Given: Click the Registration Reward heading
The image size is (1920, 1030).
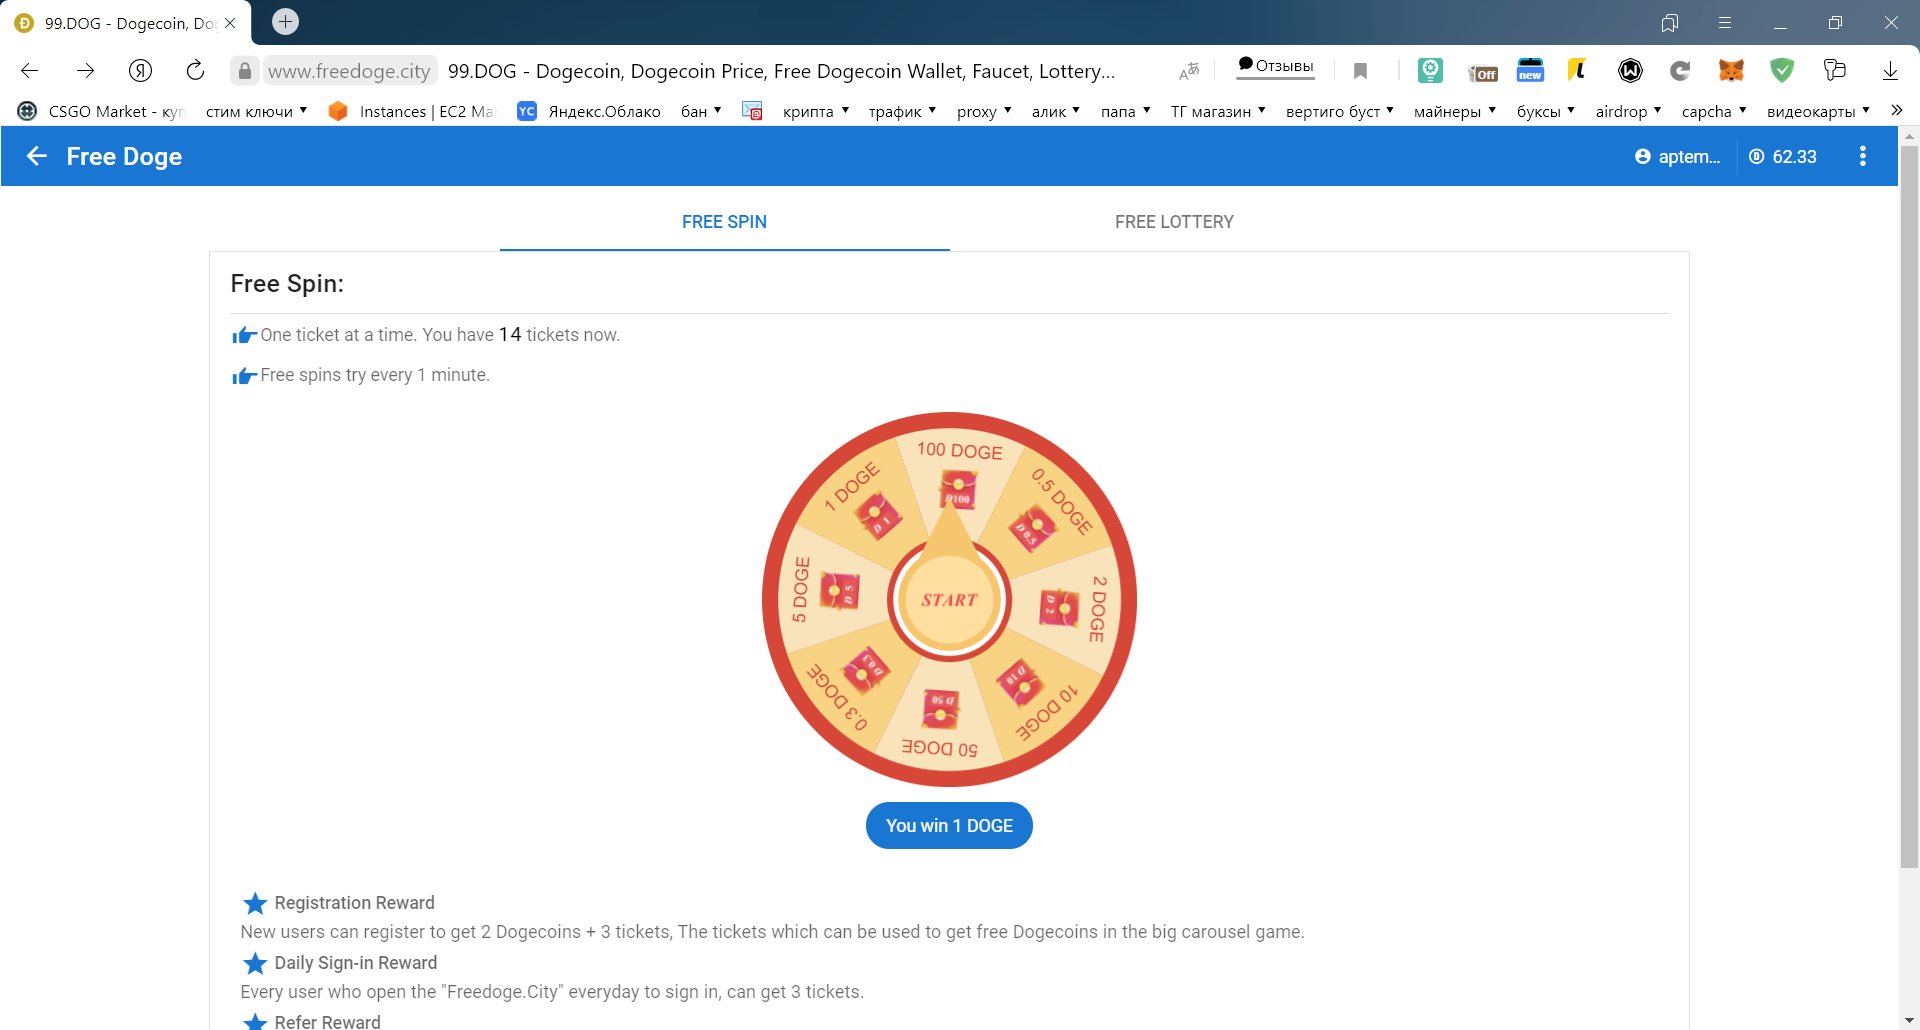Looking at the screenshot, I should click(354, 903).
